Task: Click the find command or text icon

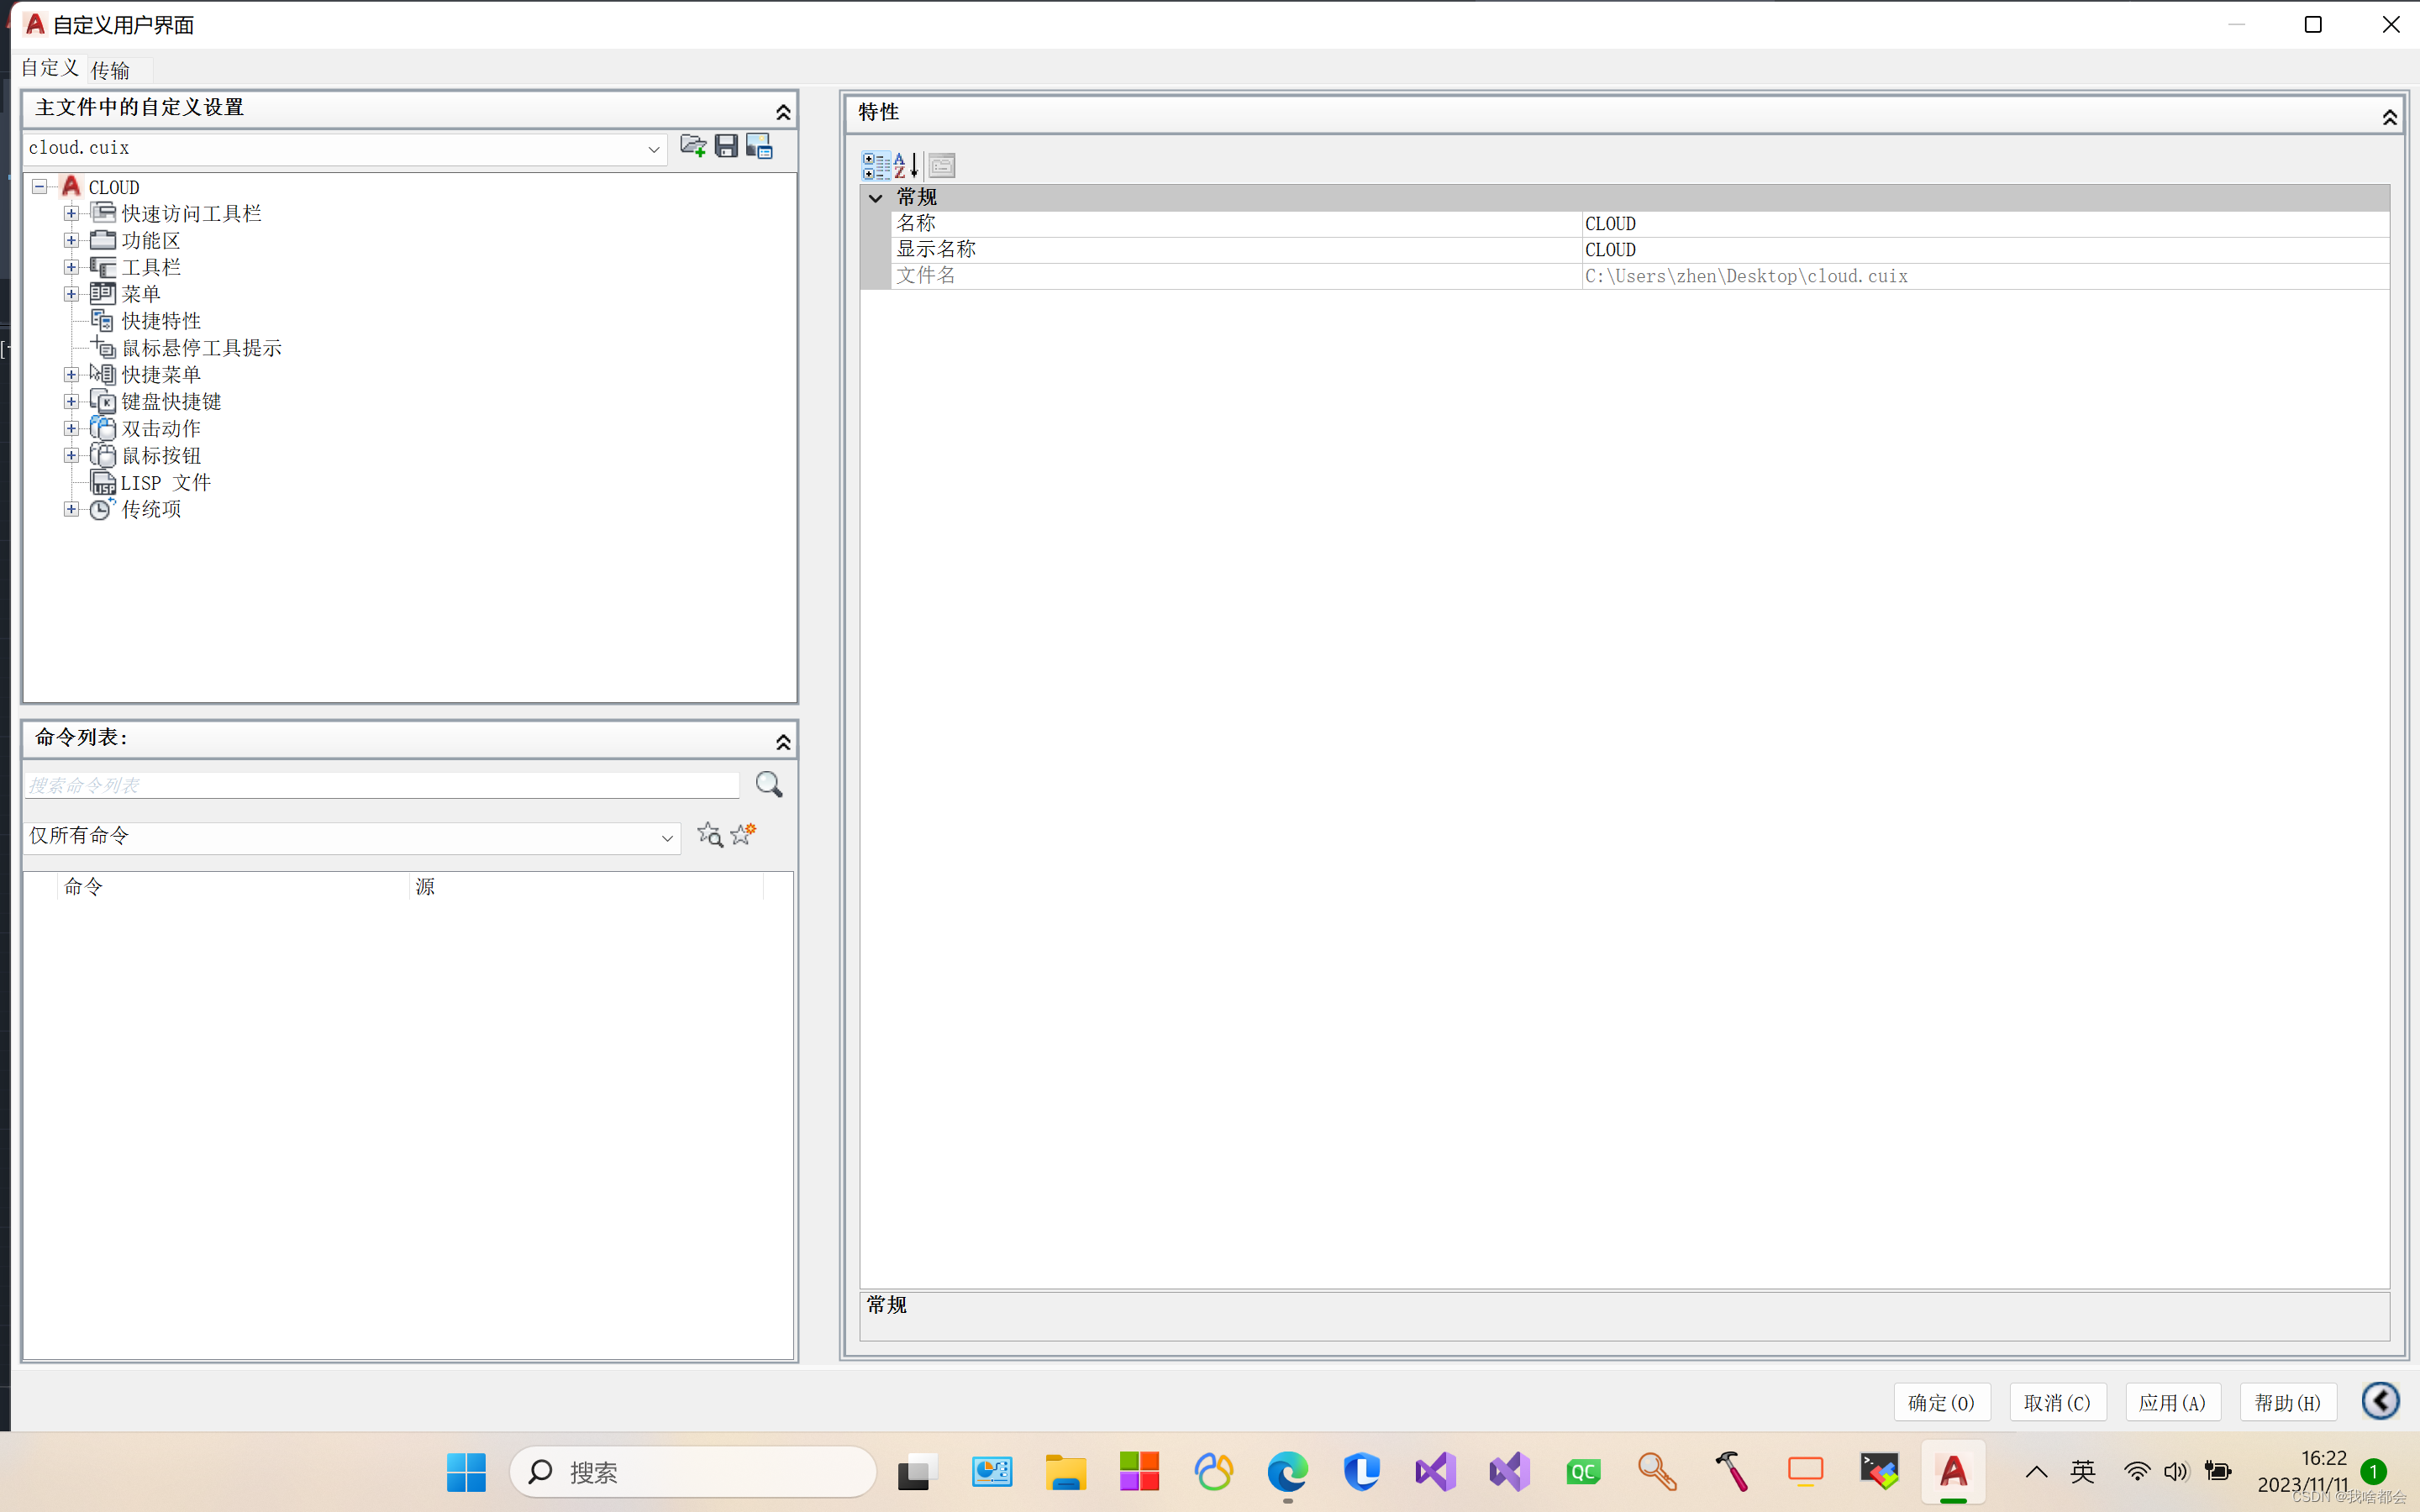Action: point(709,835)
